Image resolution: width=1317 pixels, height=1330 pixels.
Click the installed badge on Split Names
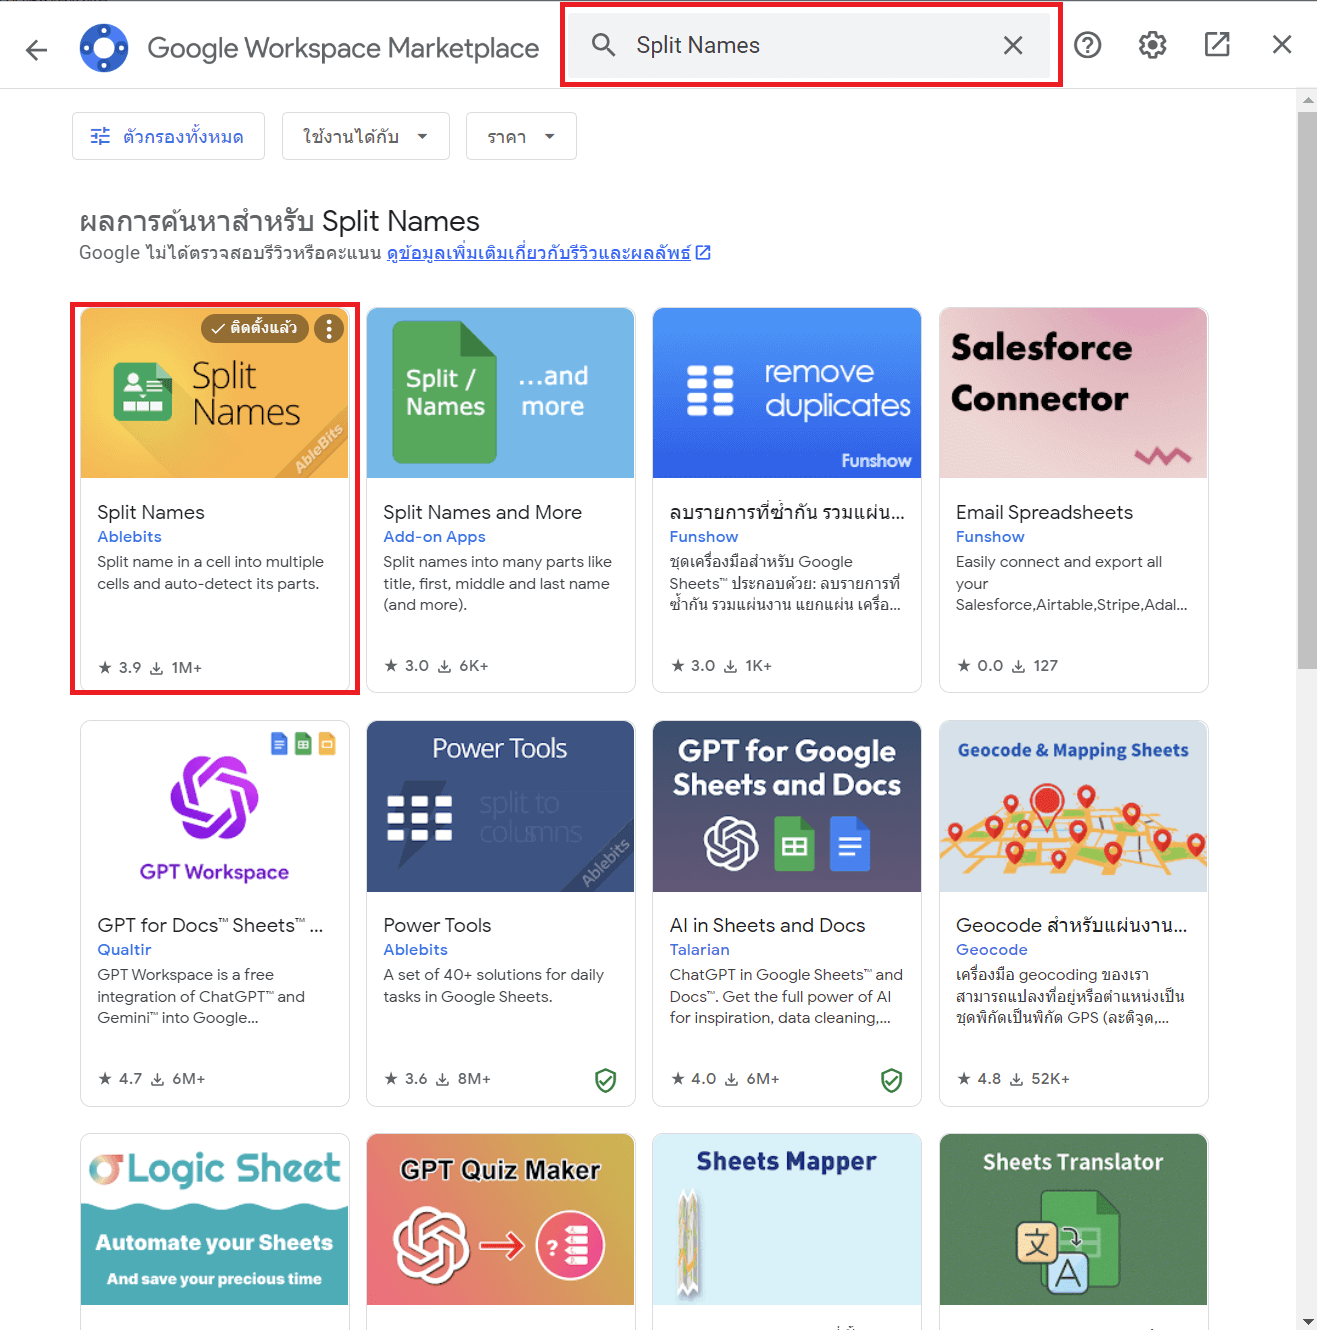[x=254, y=328]
